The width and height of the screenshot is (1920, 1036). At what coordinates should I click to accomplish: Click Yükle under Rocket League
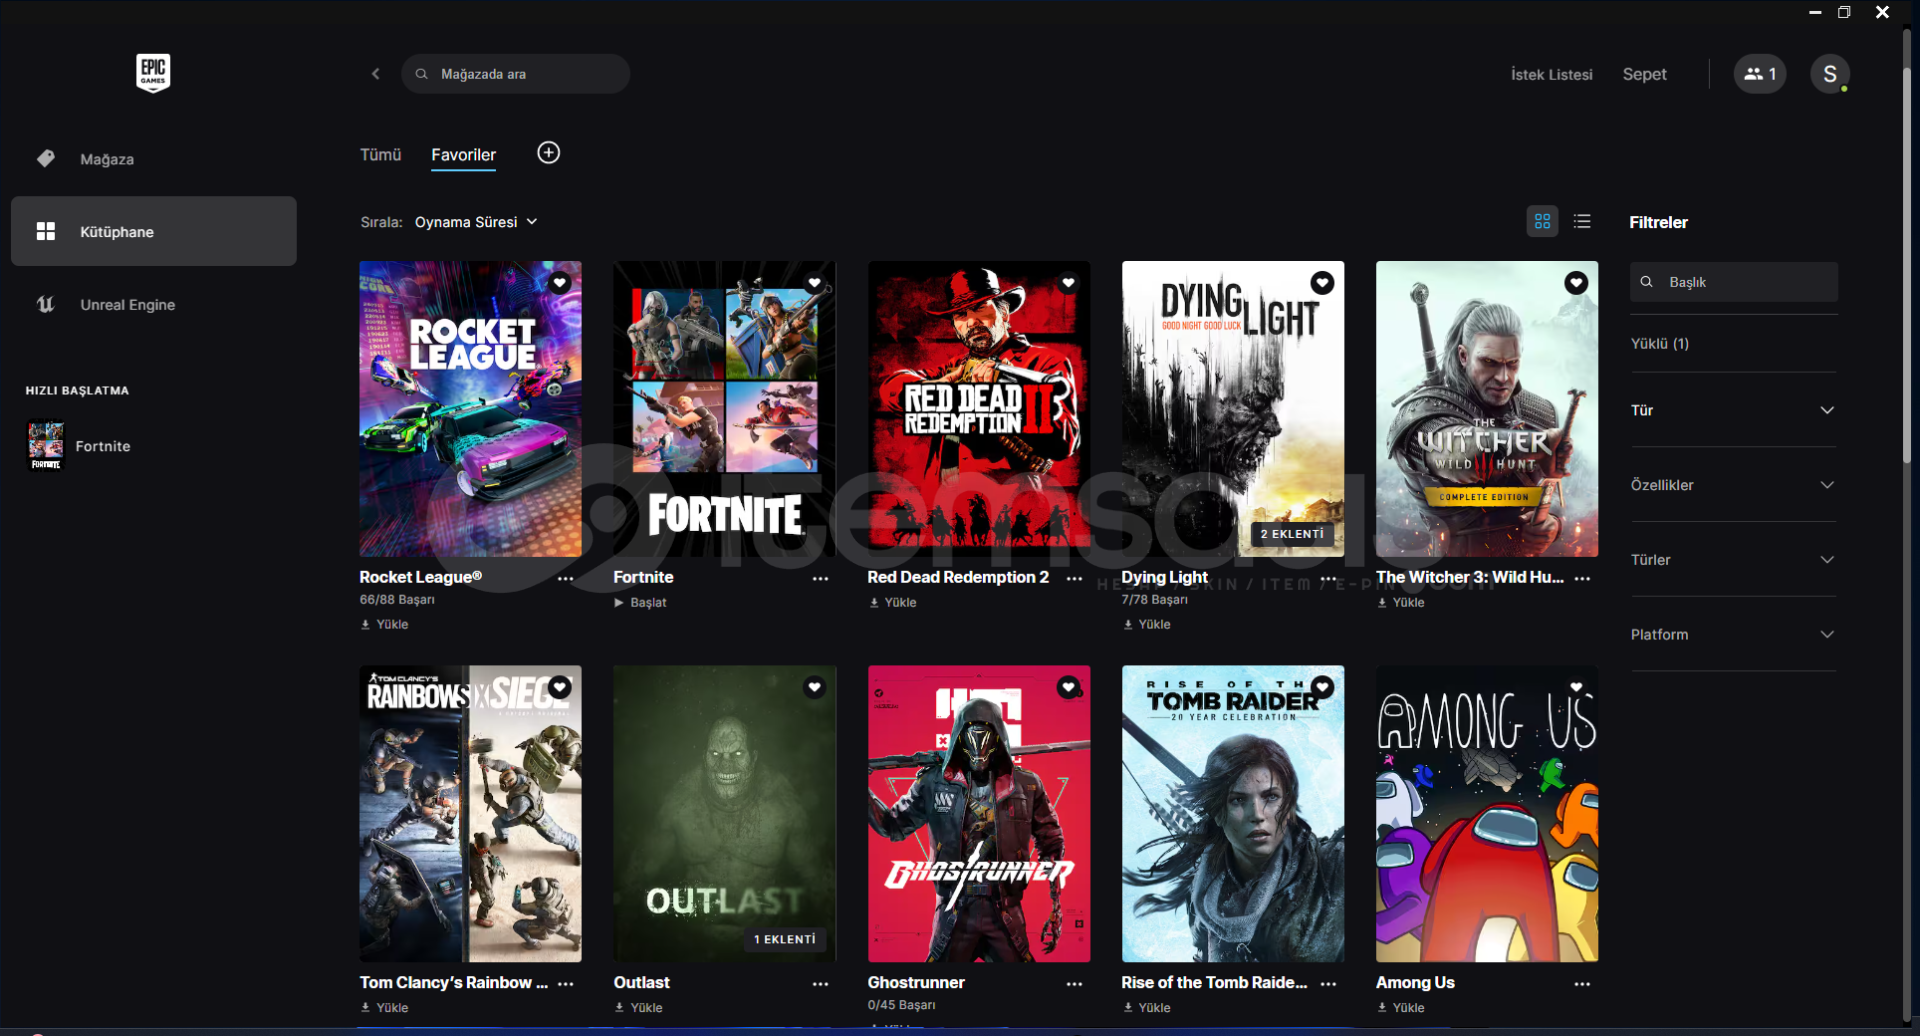[x=385, y=624]
